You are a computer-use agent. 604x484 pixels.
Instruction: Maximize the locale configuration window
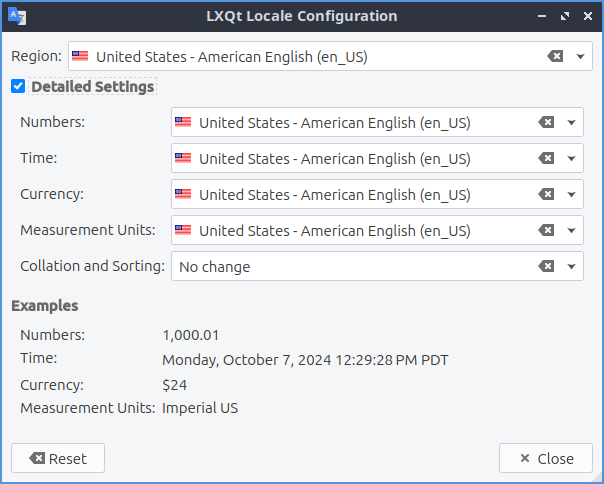click(x=565, y=16)
